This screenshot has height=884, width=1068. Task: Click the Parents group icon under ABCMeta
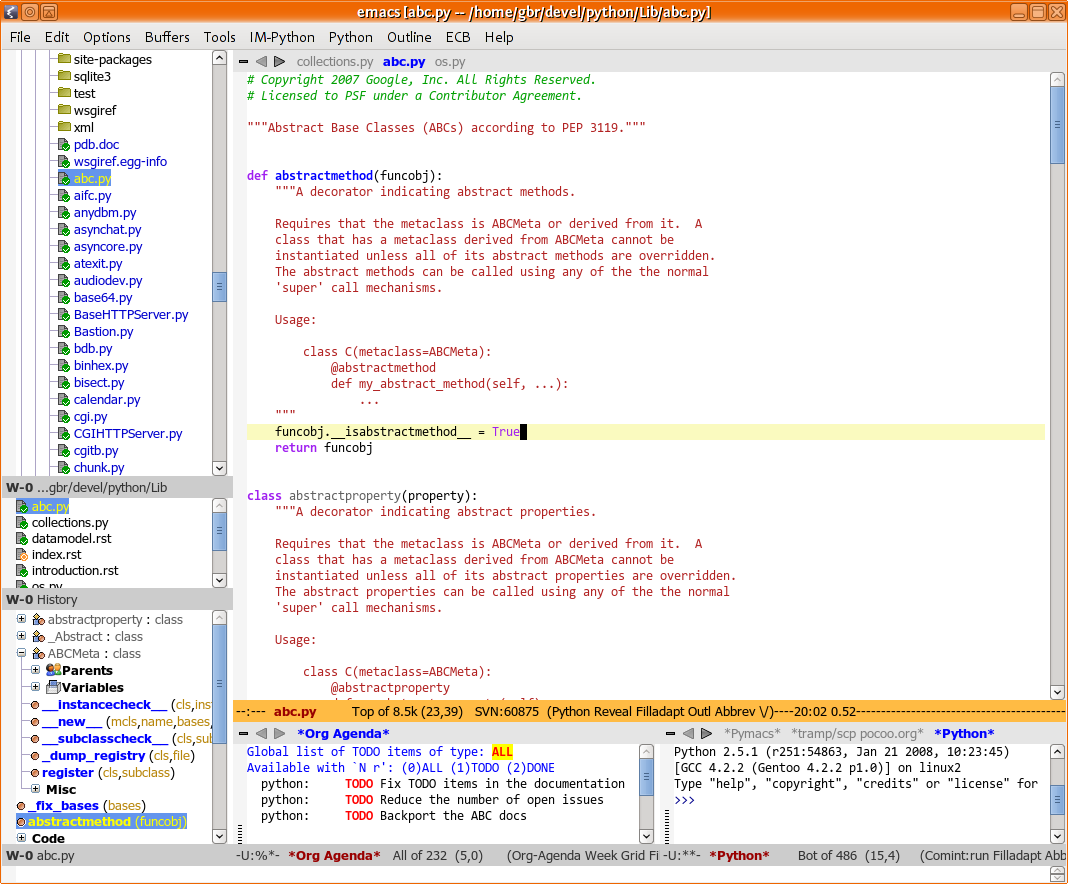click(x=53, y=670)
